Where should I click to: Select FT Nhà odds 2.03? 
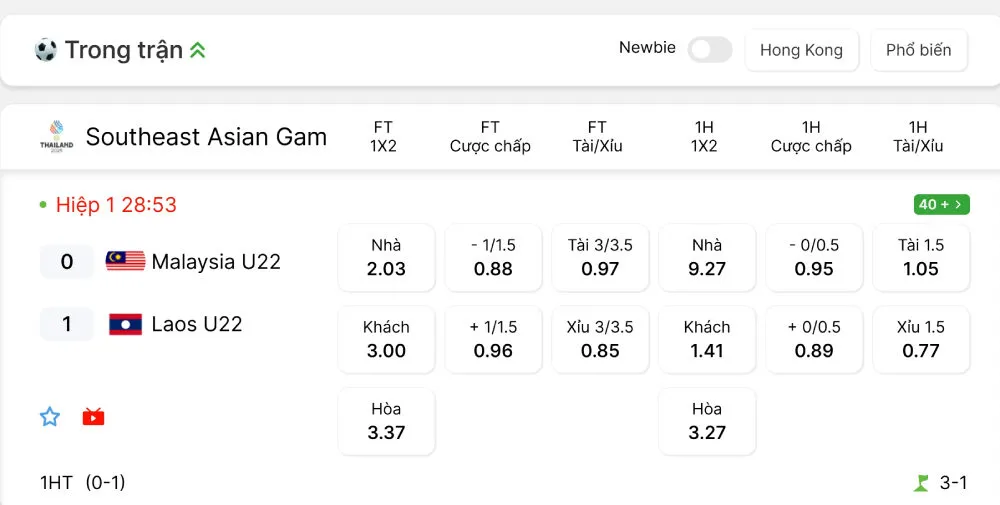(386, 258)
